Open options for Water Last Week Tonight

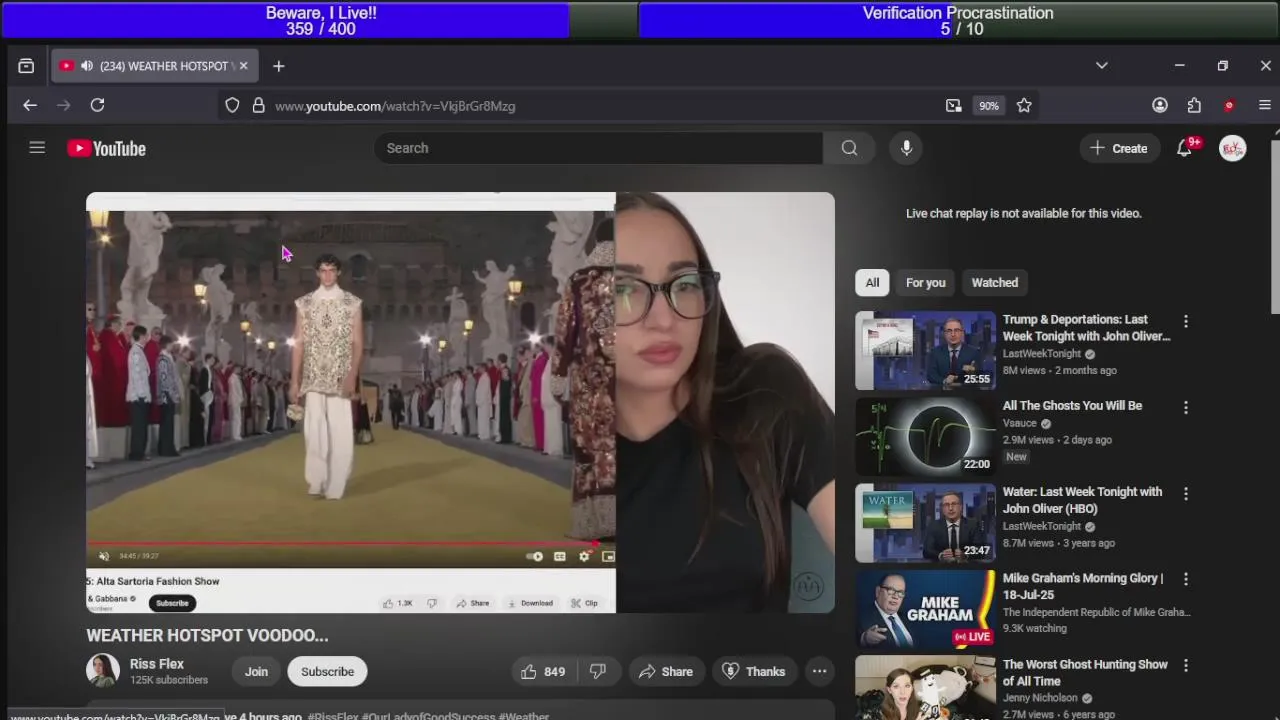pos(1186,494)
